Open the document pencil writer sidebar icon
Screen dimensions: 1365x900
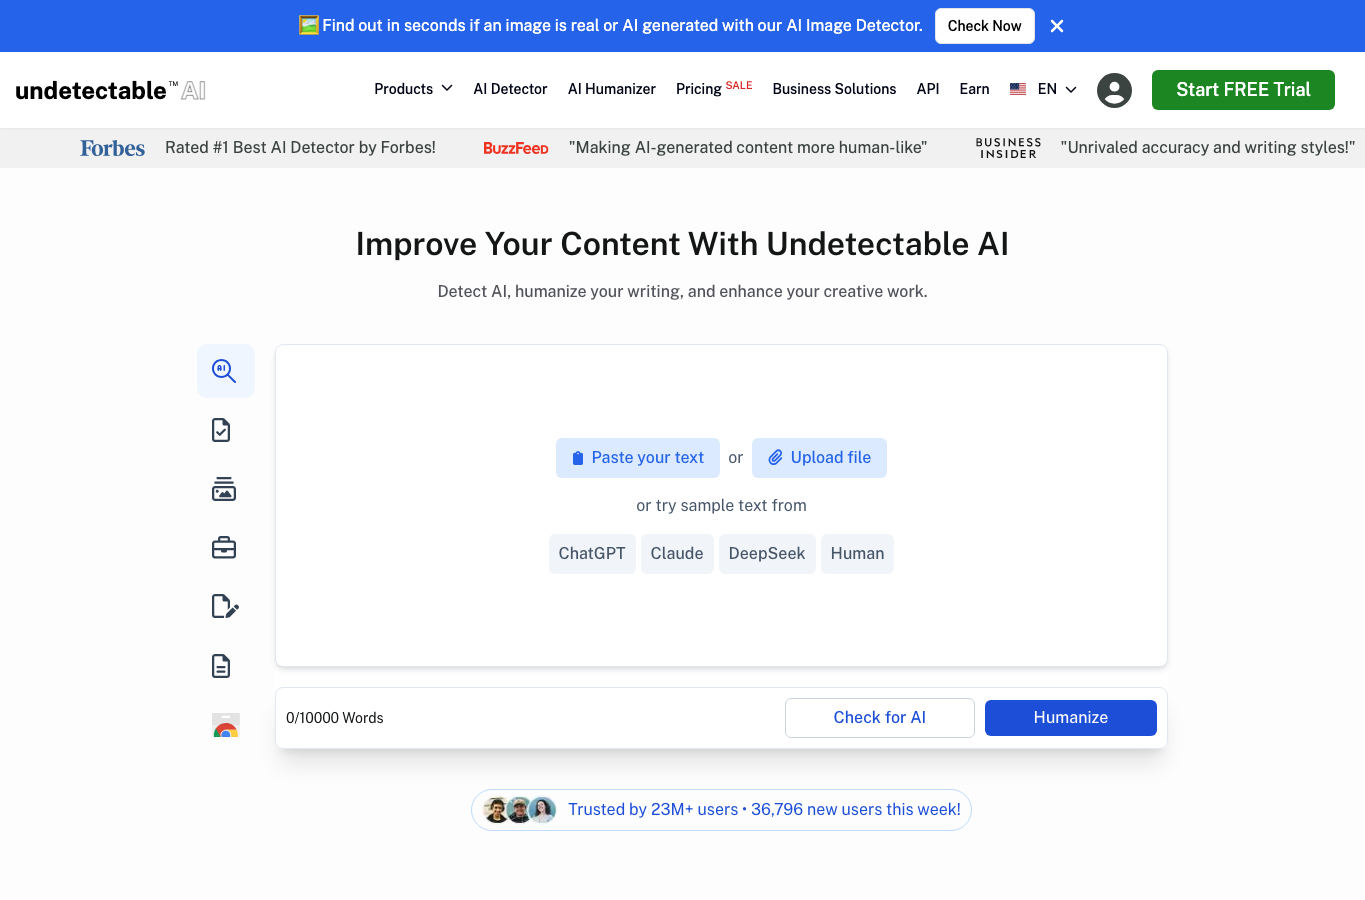pos(225,607)
